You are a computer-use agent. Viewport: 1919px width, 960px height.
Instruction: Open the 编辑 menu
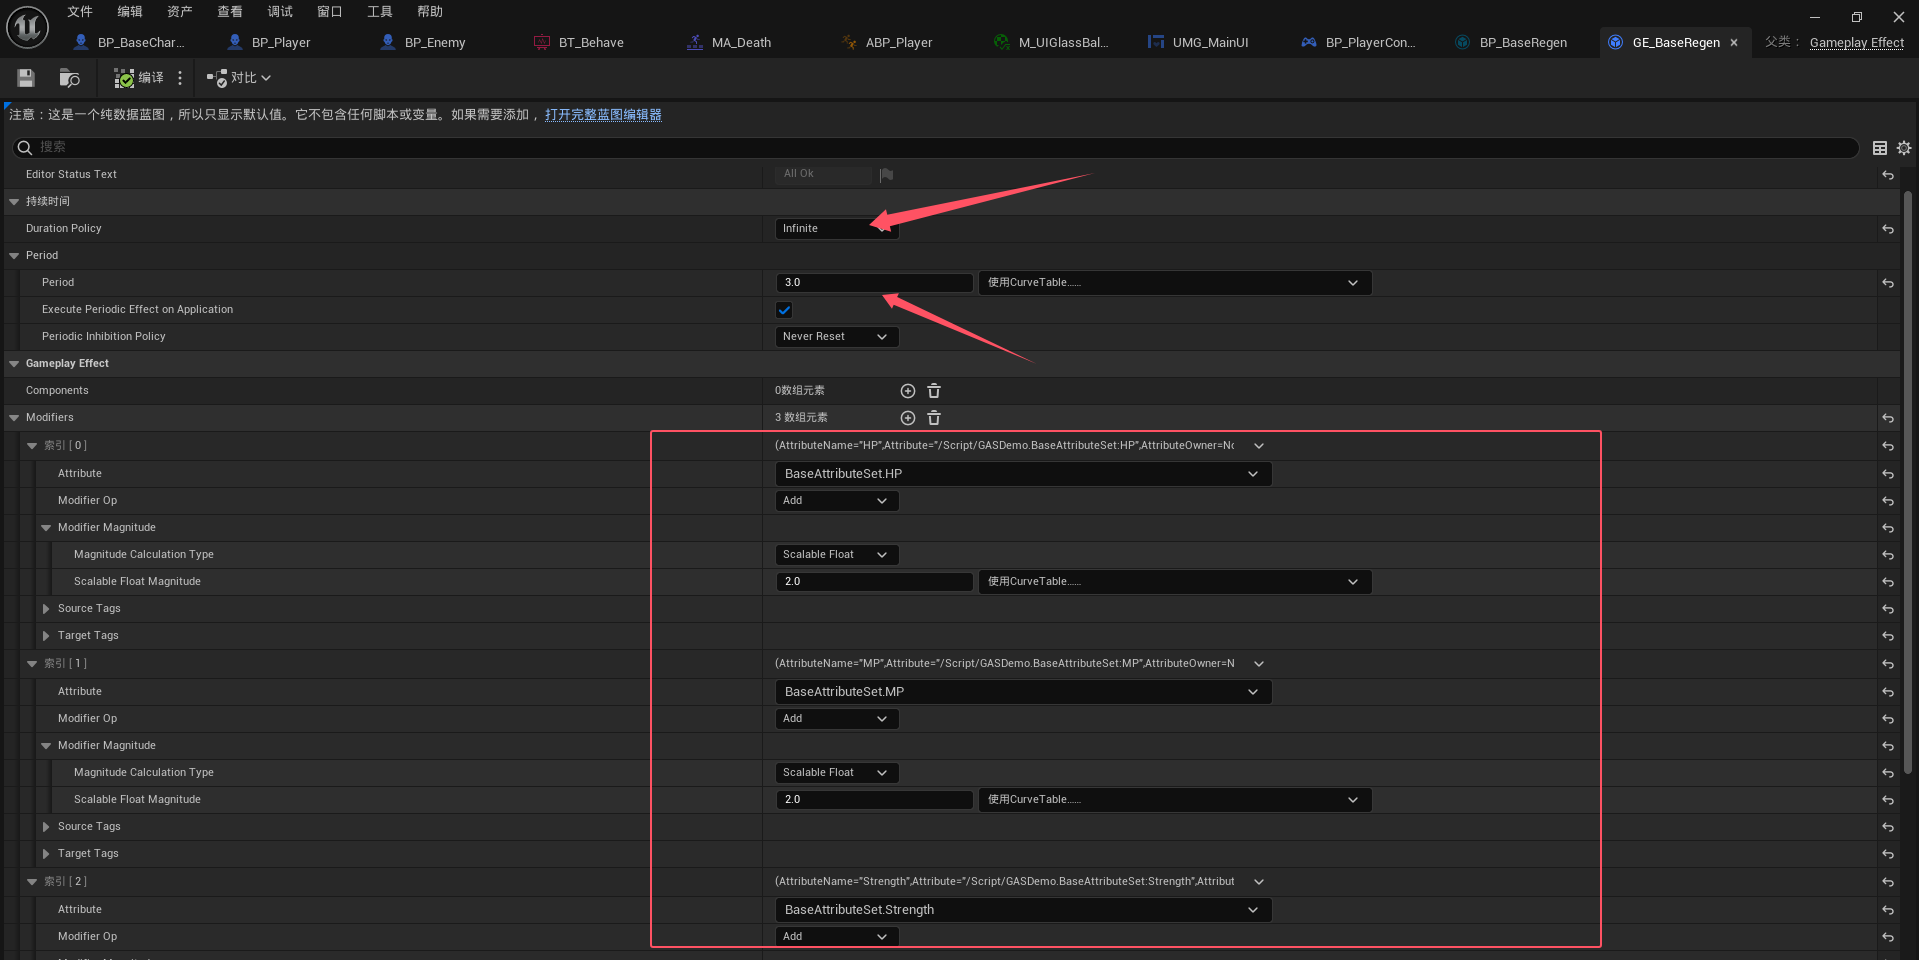130,12
